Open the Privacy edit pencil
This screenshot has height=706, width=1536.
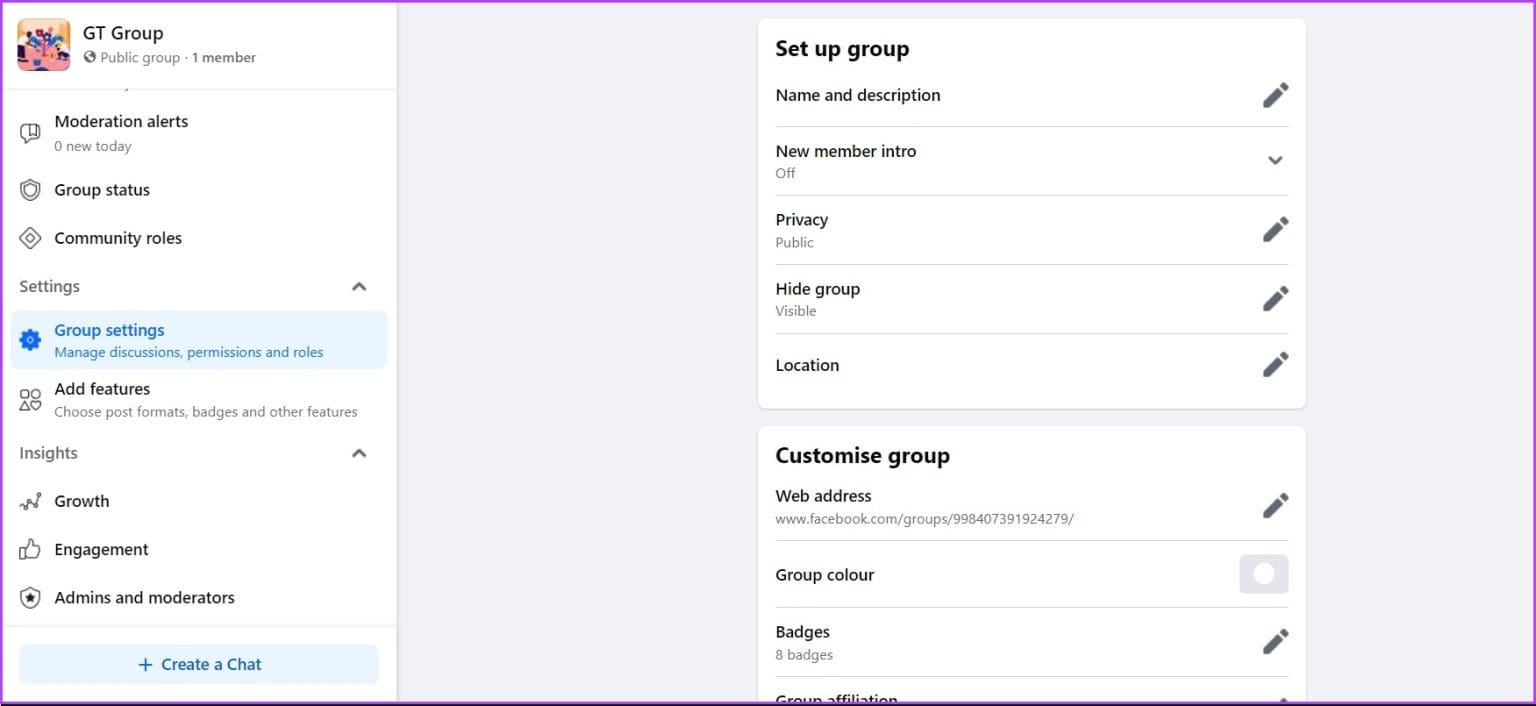pyautogui.click(x=1276, y=229)
